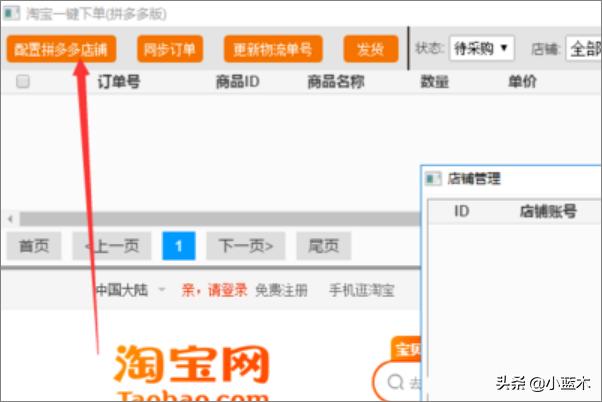Click the 淘宝网 logo
Viewport: 602px width, 402px height.
[x=191, y=372]
